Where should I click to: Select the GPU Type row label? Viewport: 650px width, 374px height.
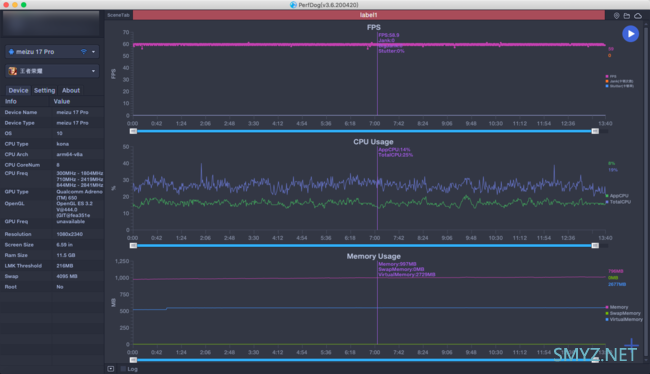(x=17, y=192)
